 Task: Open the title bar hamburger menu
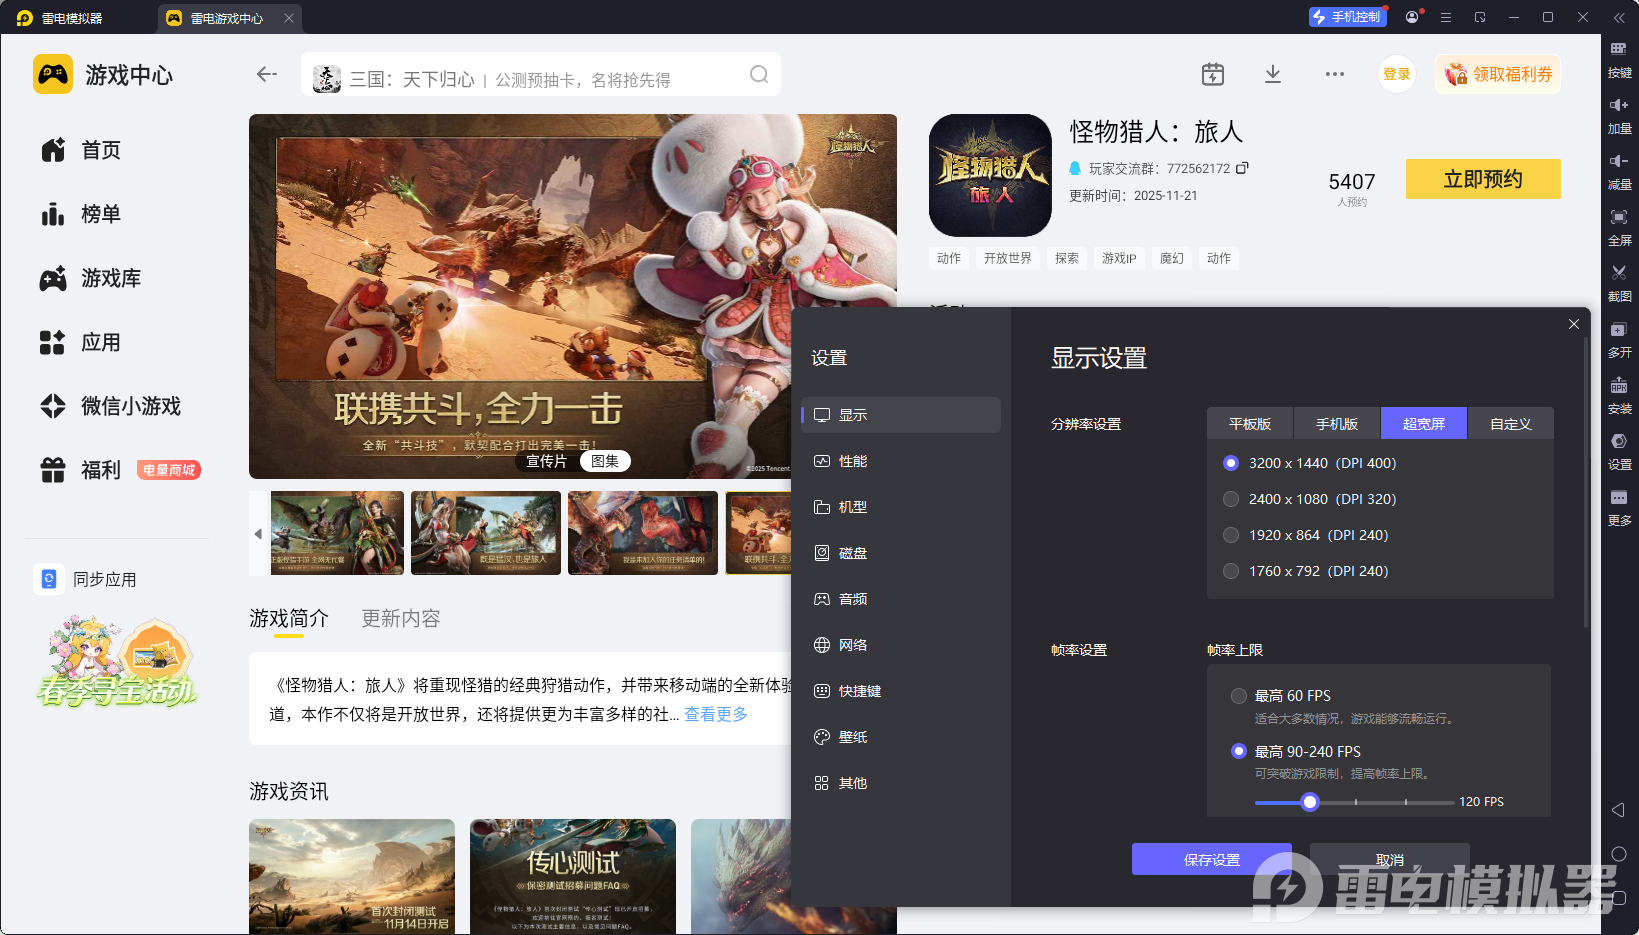(x=1446, y=17)
